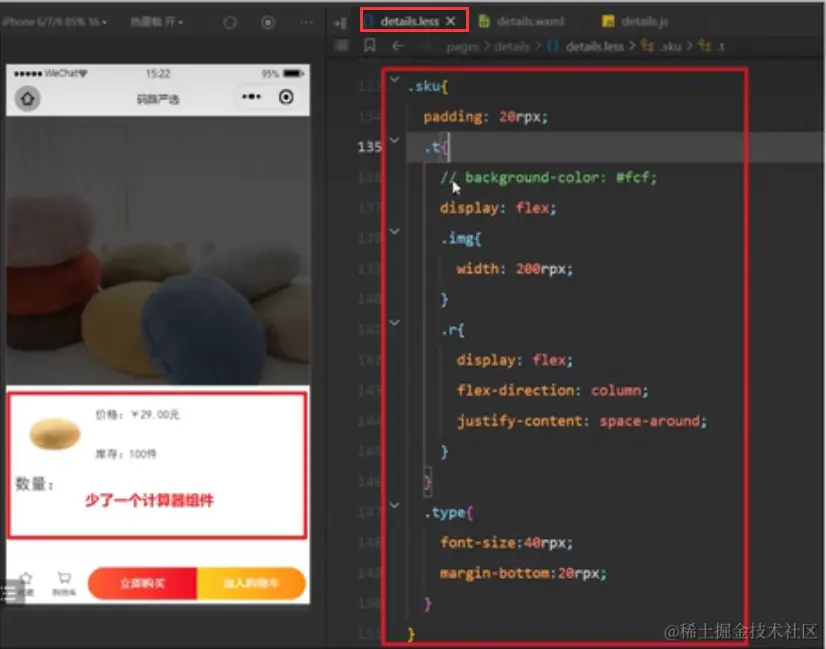Open the 热重载 hot reload dropdown
Image resolution: width=826 pixels, height=649 pixels.
(x=156, y=22)
